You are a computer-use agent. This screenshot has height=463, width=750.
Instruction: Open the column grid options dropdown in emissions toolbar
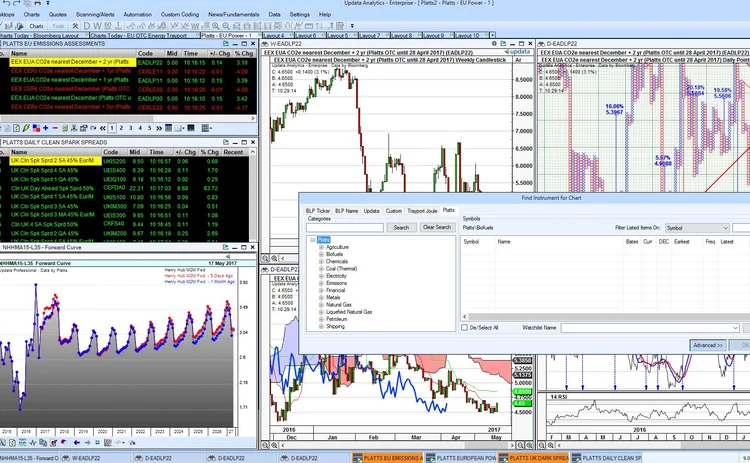coord(206,128)
